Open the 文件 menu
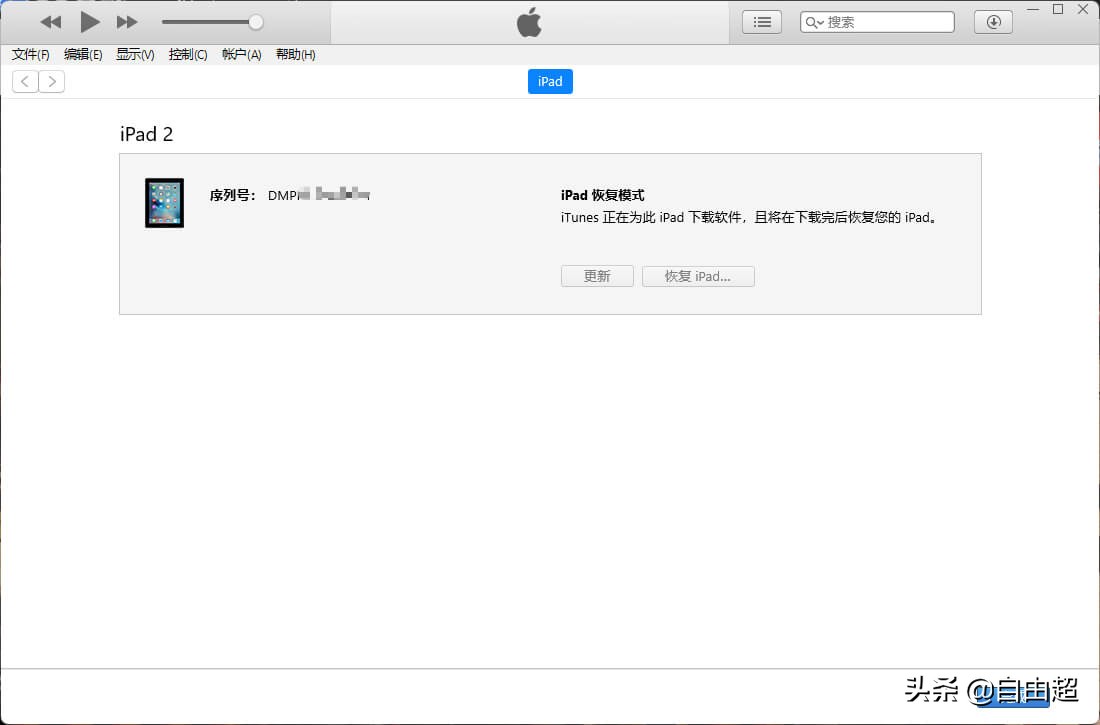The width and height of the screenshot is (1100, 725). click(x=29, y=55)
